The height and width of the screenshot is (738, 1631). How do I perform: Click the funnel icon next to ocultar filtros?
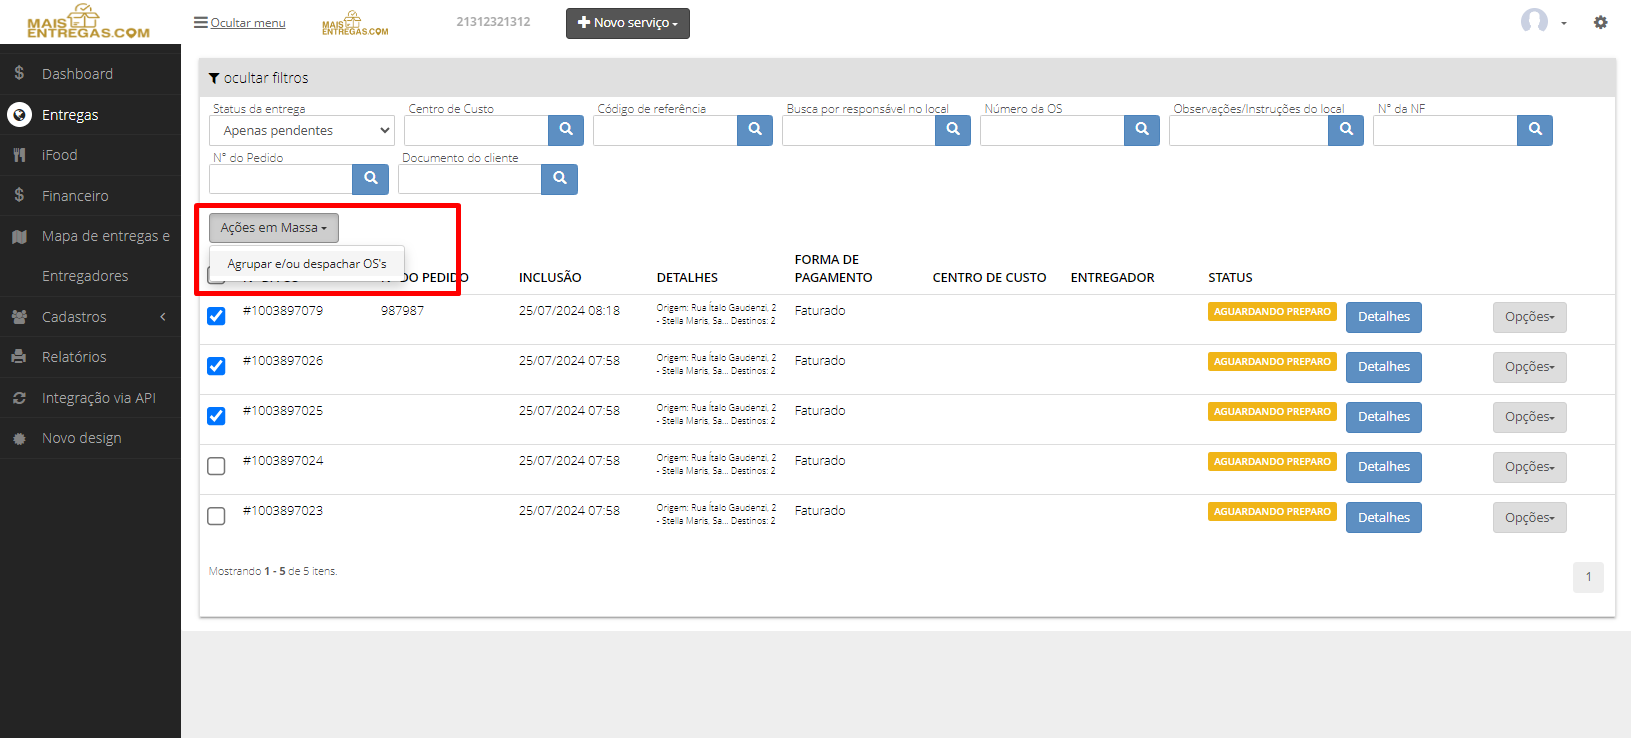click(214, 78)
